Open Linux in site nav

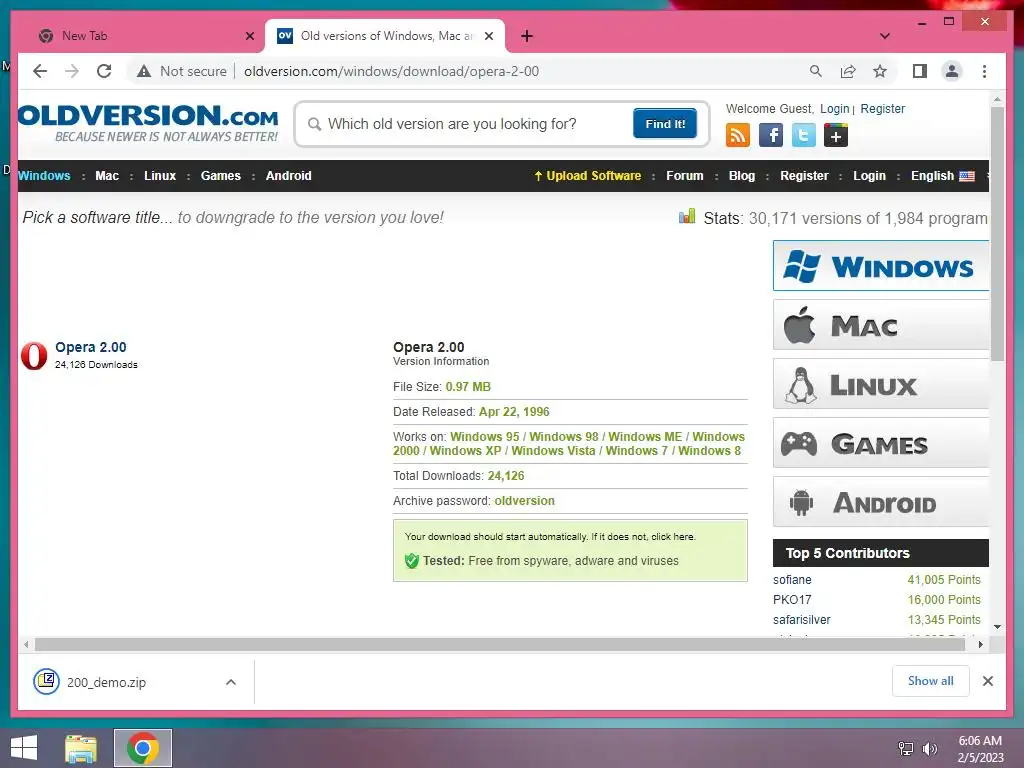[160, 176]
